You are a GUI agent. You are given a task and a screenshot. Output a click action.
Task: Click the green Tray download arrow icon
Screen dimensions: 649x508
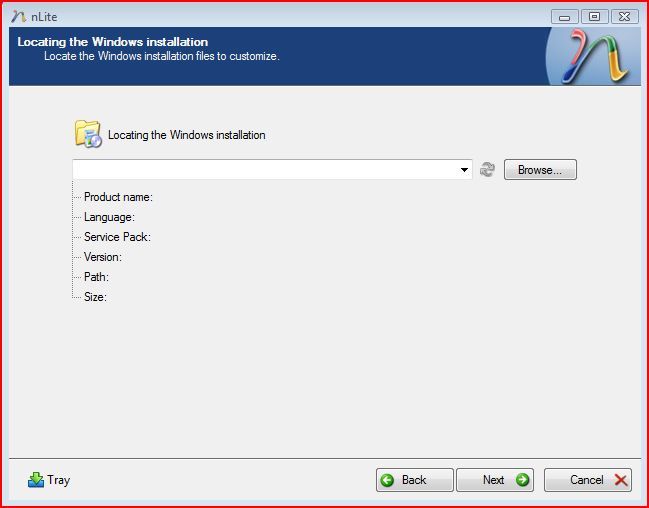tap(36, 480)
